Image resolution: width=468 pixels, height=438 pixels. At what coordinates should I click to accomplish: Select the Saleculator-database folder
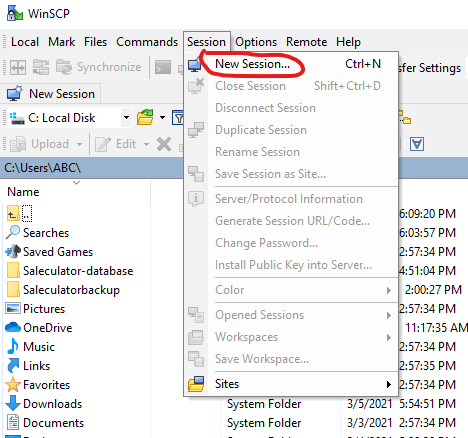click(x=70, y=271)
